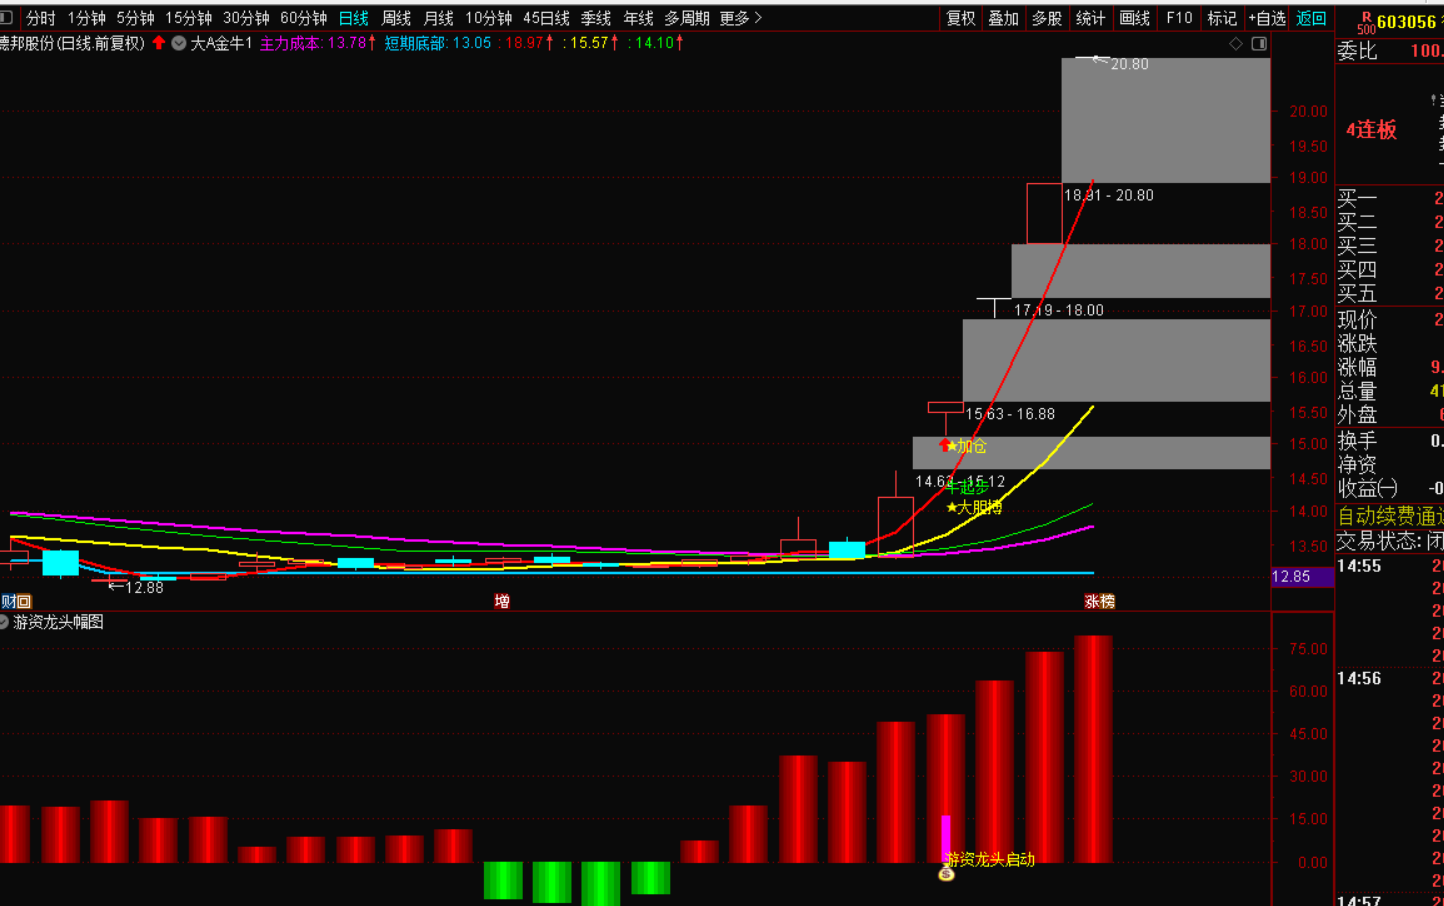This screenshot has height=906, width=1444.
Task: Expand the 游资龙头幅图 indicator dropdown
Action: [4, 622]
